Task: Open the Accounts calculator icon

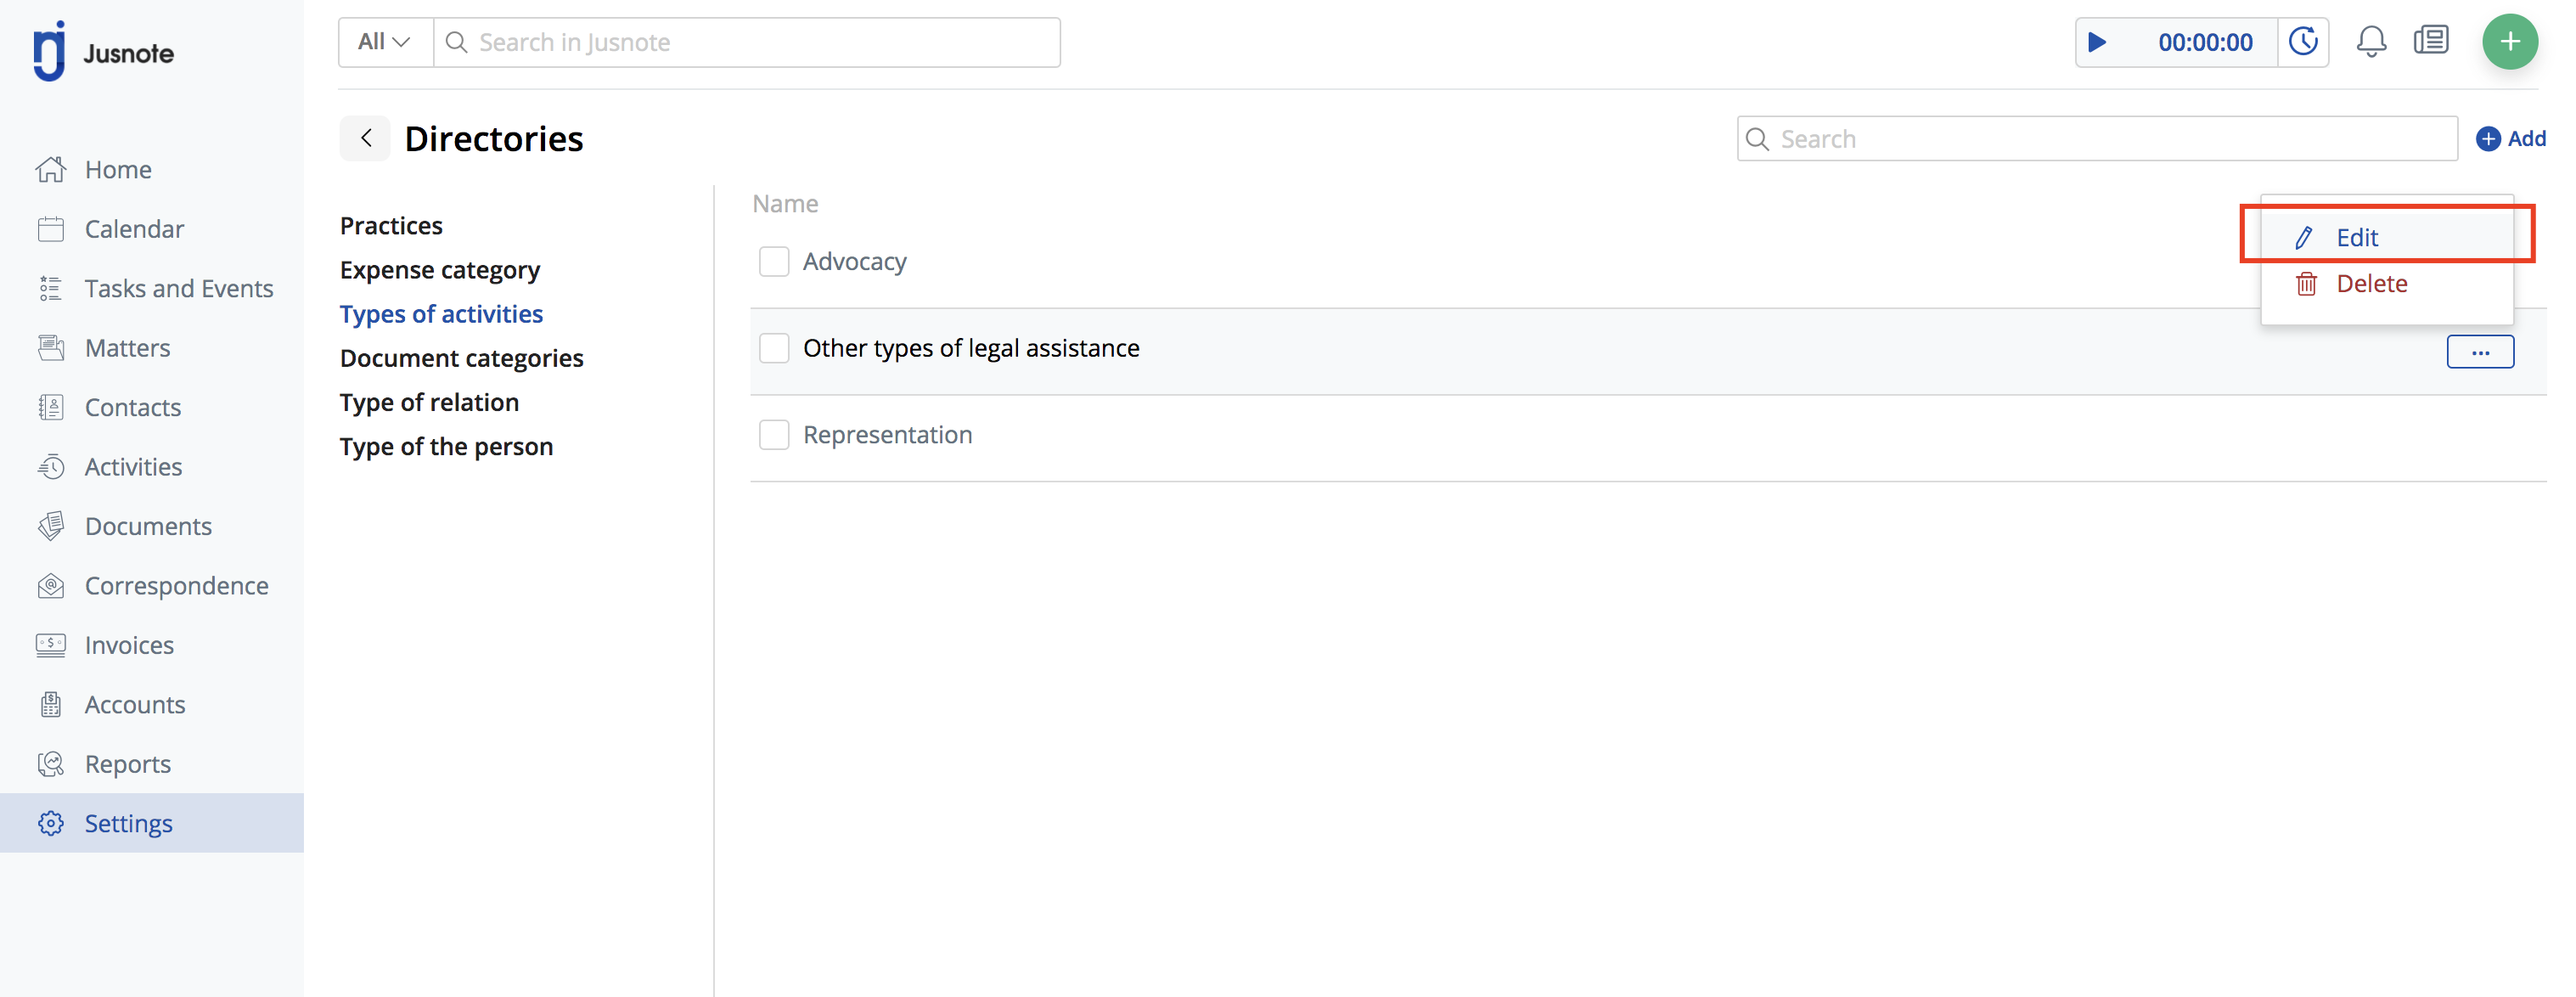Action: [51, 705]
